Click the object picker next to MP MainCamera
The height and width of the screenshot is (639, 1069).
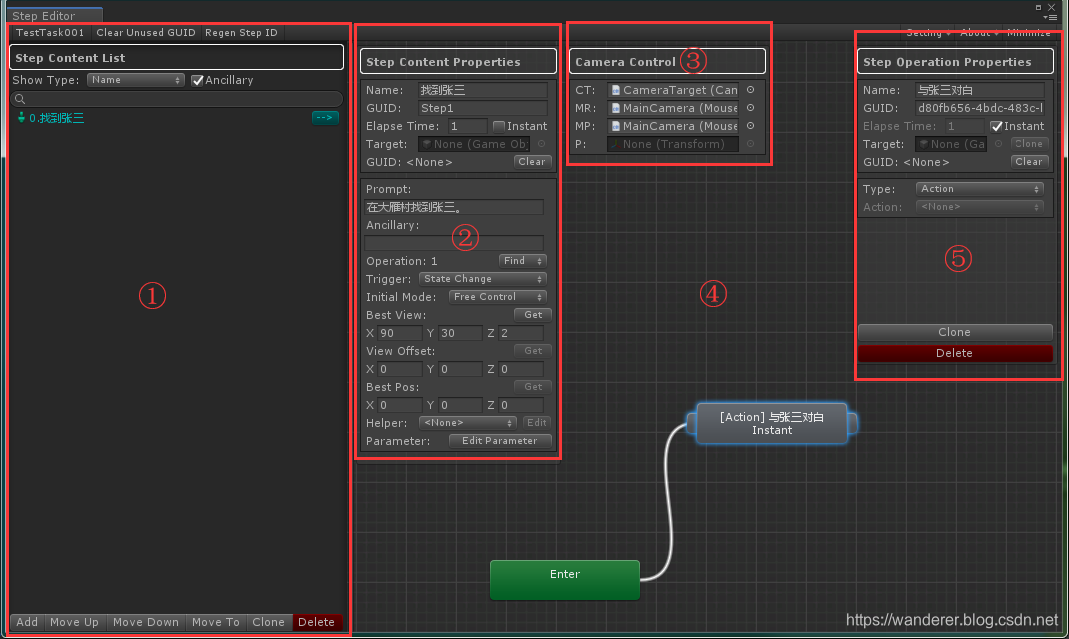click(x=751, y=126)
